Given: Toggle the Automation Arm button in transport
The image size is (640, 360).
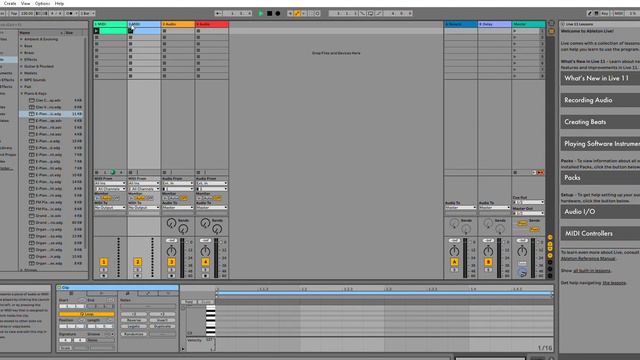Looking at the screenshot, I should click(x=297, y=13).
